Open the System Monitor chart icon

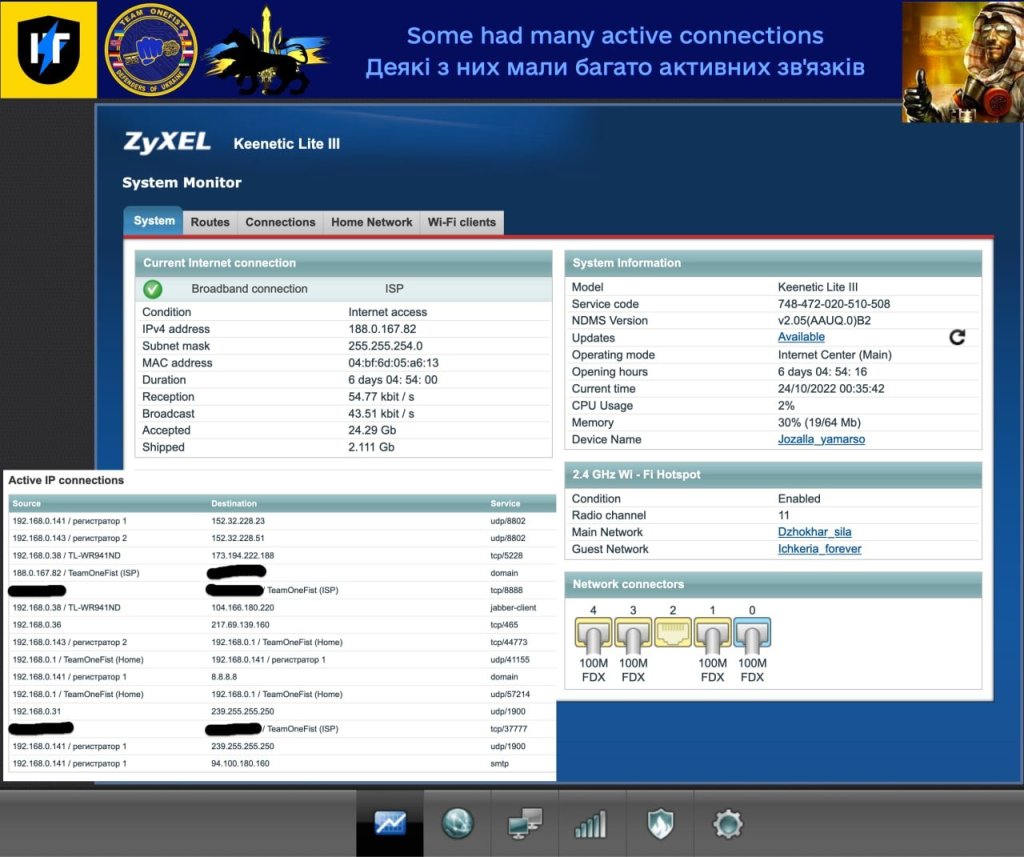[390, 823]
